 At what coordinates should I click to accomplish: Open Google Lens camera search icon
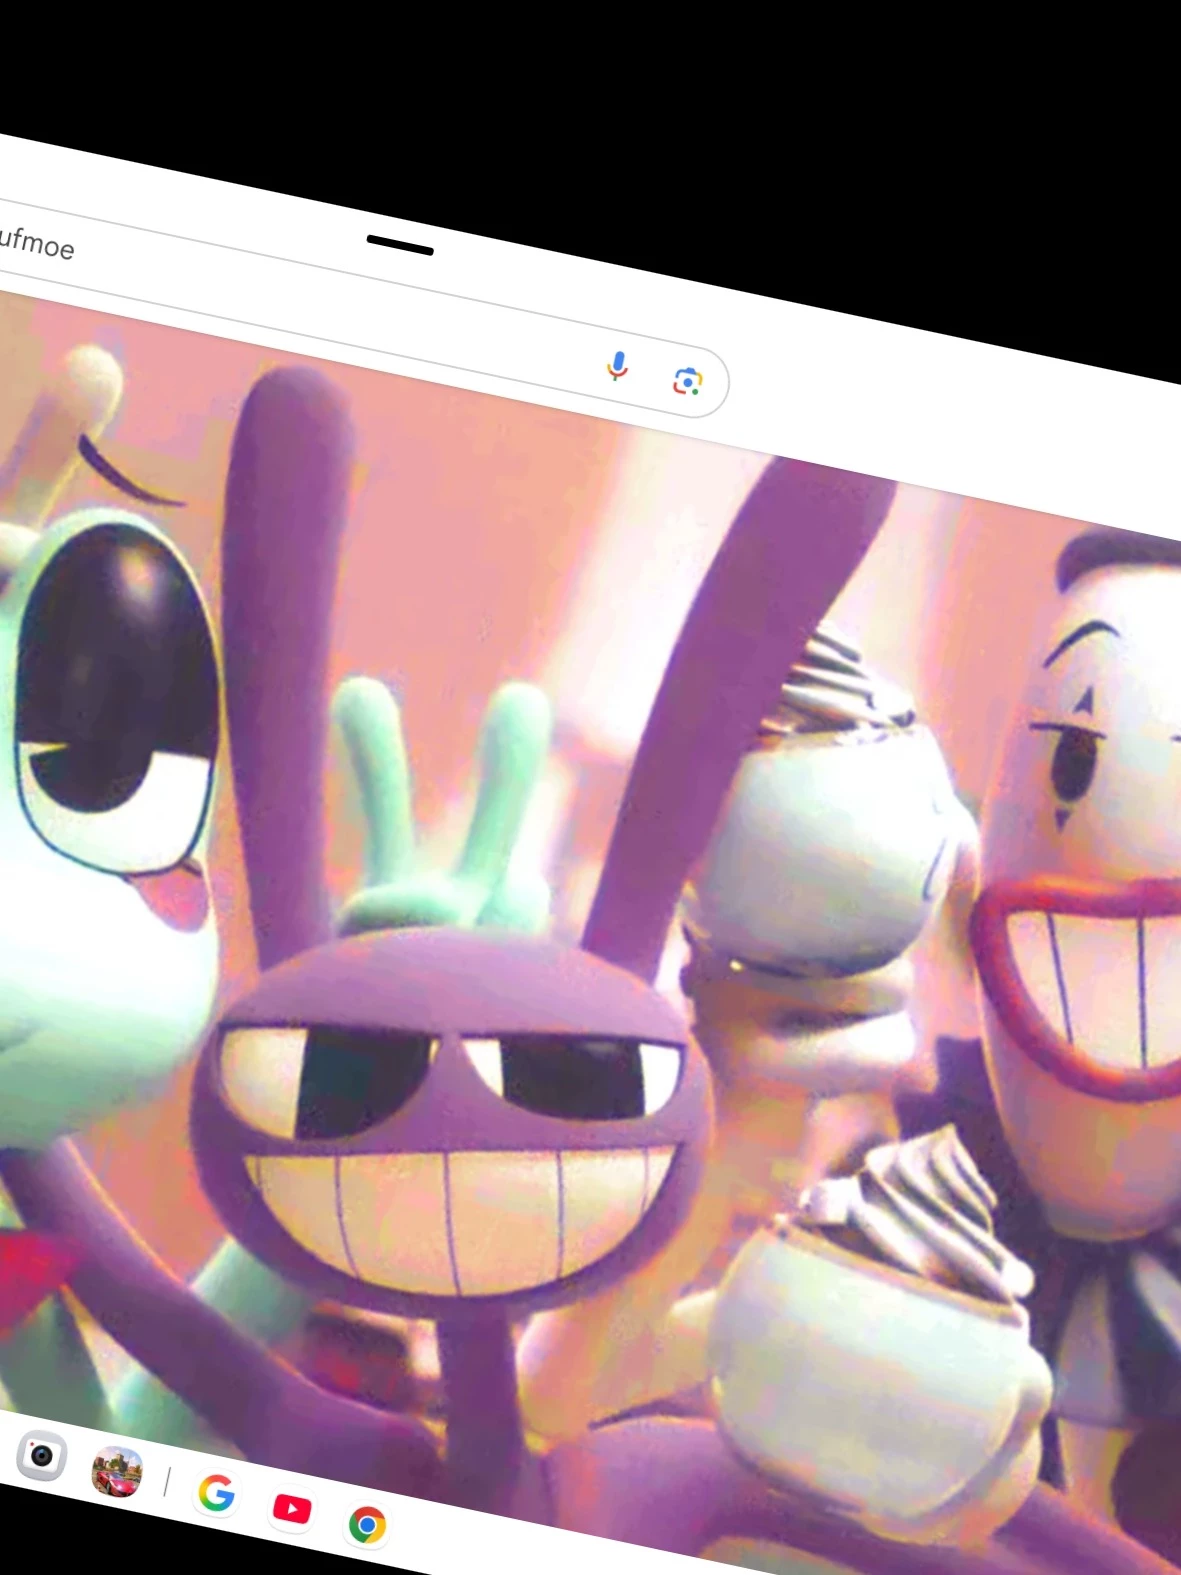tap(688, 381)
